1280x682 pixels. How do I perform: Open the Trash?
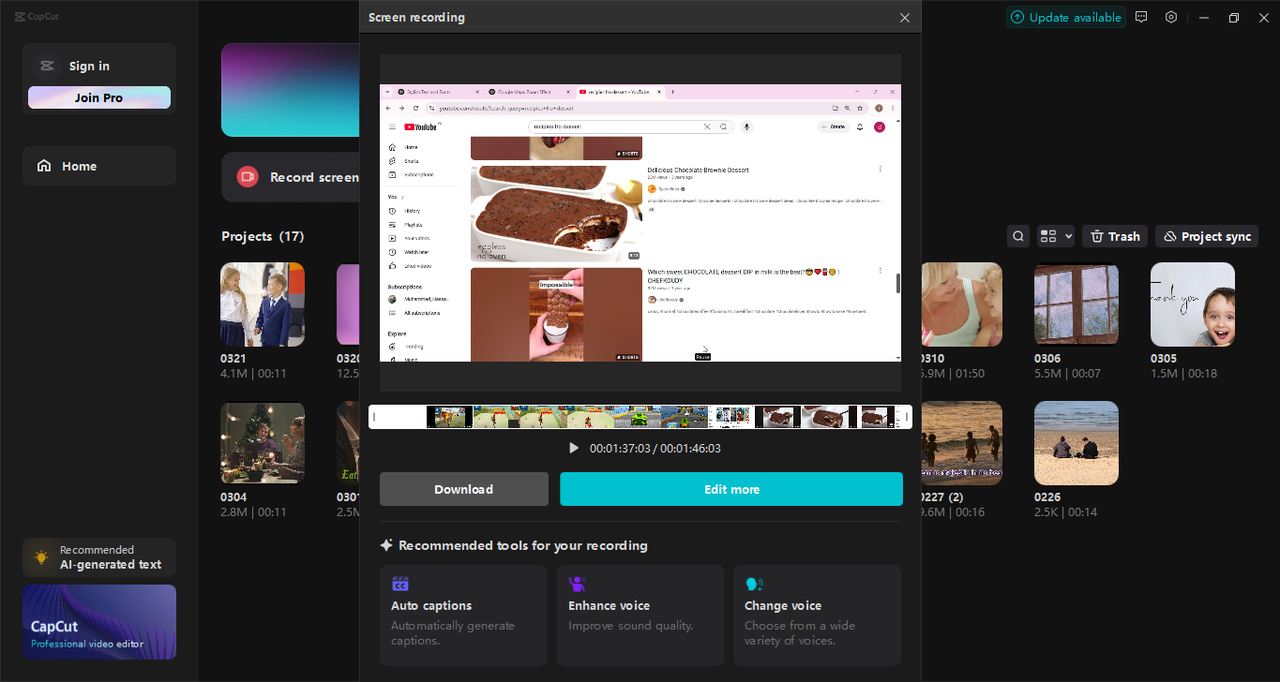(x=1114, y=236)
